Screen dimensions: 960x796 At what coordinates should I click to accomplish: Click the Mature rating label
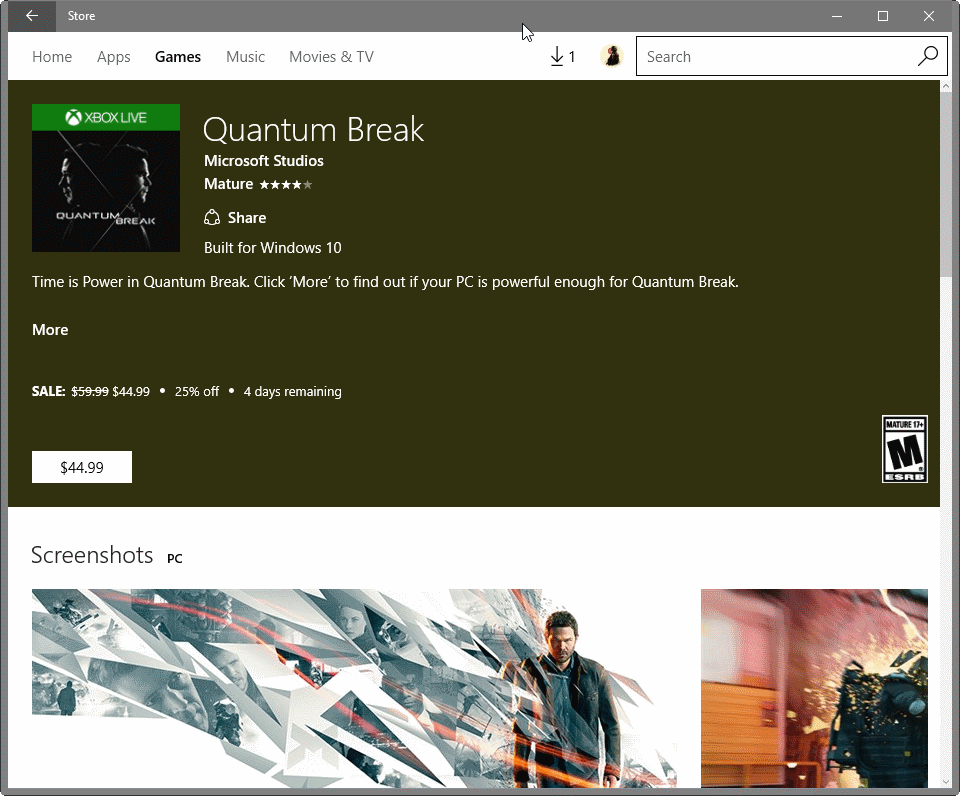[228, 184]
